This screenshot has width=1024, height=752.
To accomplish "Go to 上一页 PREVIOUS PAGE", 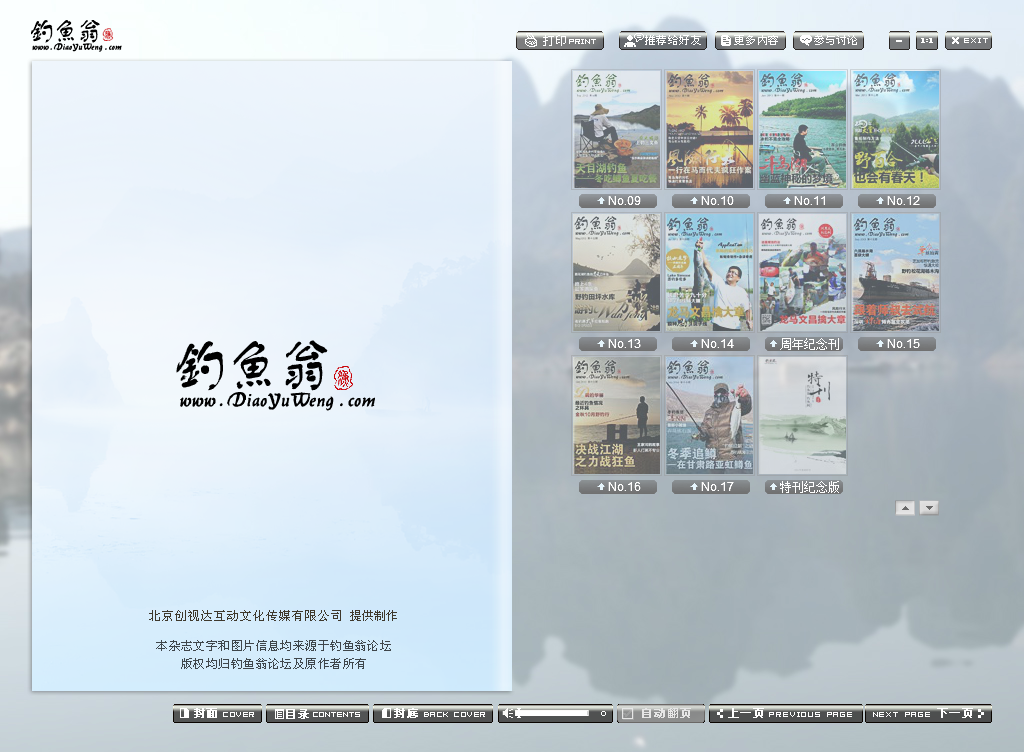I will point(786,713).
